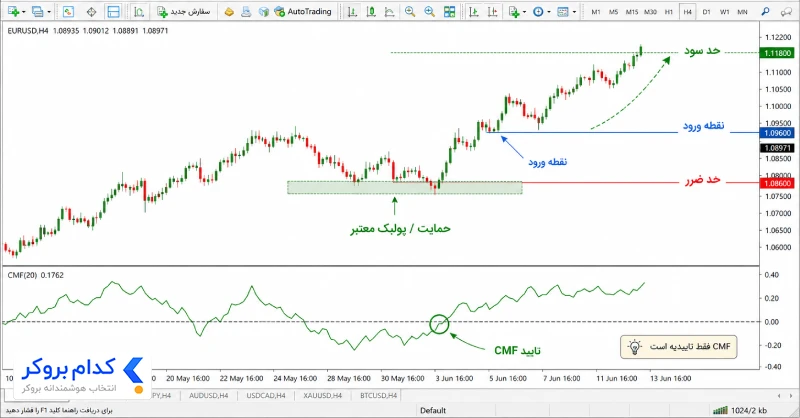Viewport: 800px width, 418px height.
Task: Enable Auto Scroll chart icon
Action: [x=474, y=11]
